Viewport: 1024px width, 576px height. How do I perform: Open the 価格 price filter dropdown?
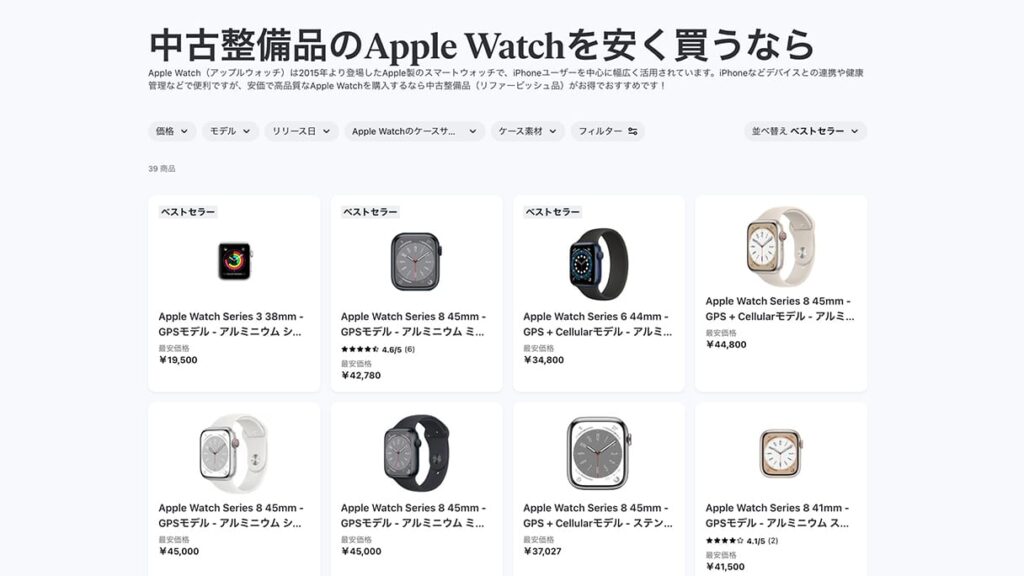(x=172, y=131)
